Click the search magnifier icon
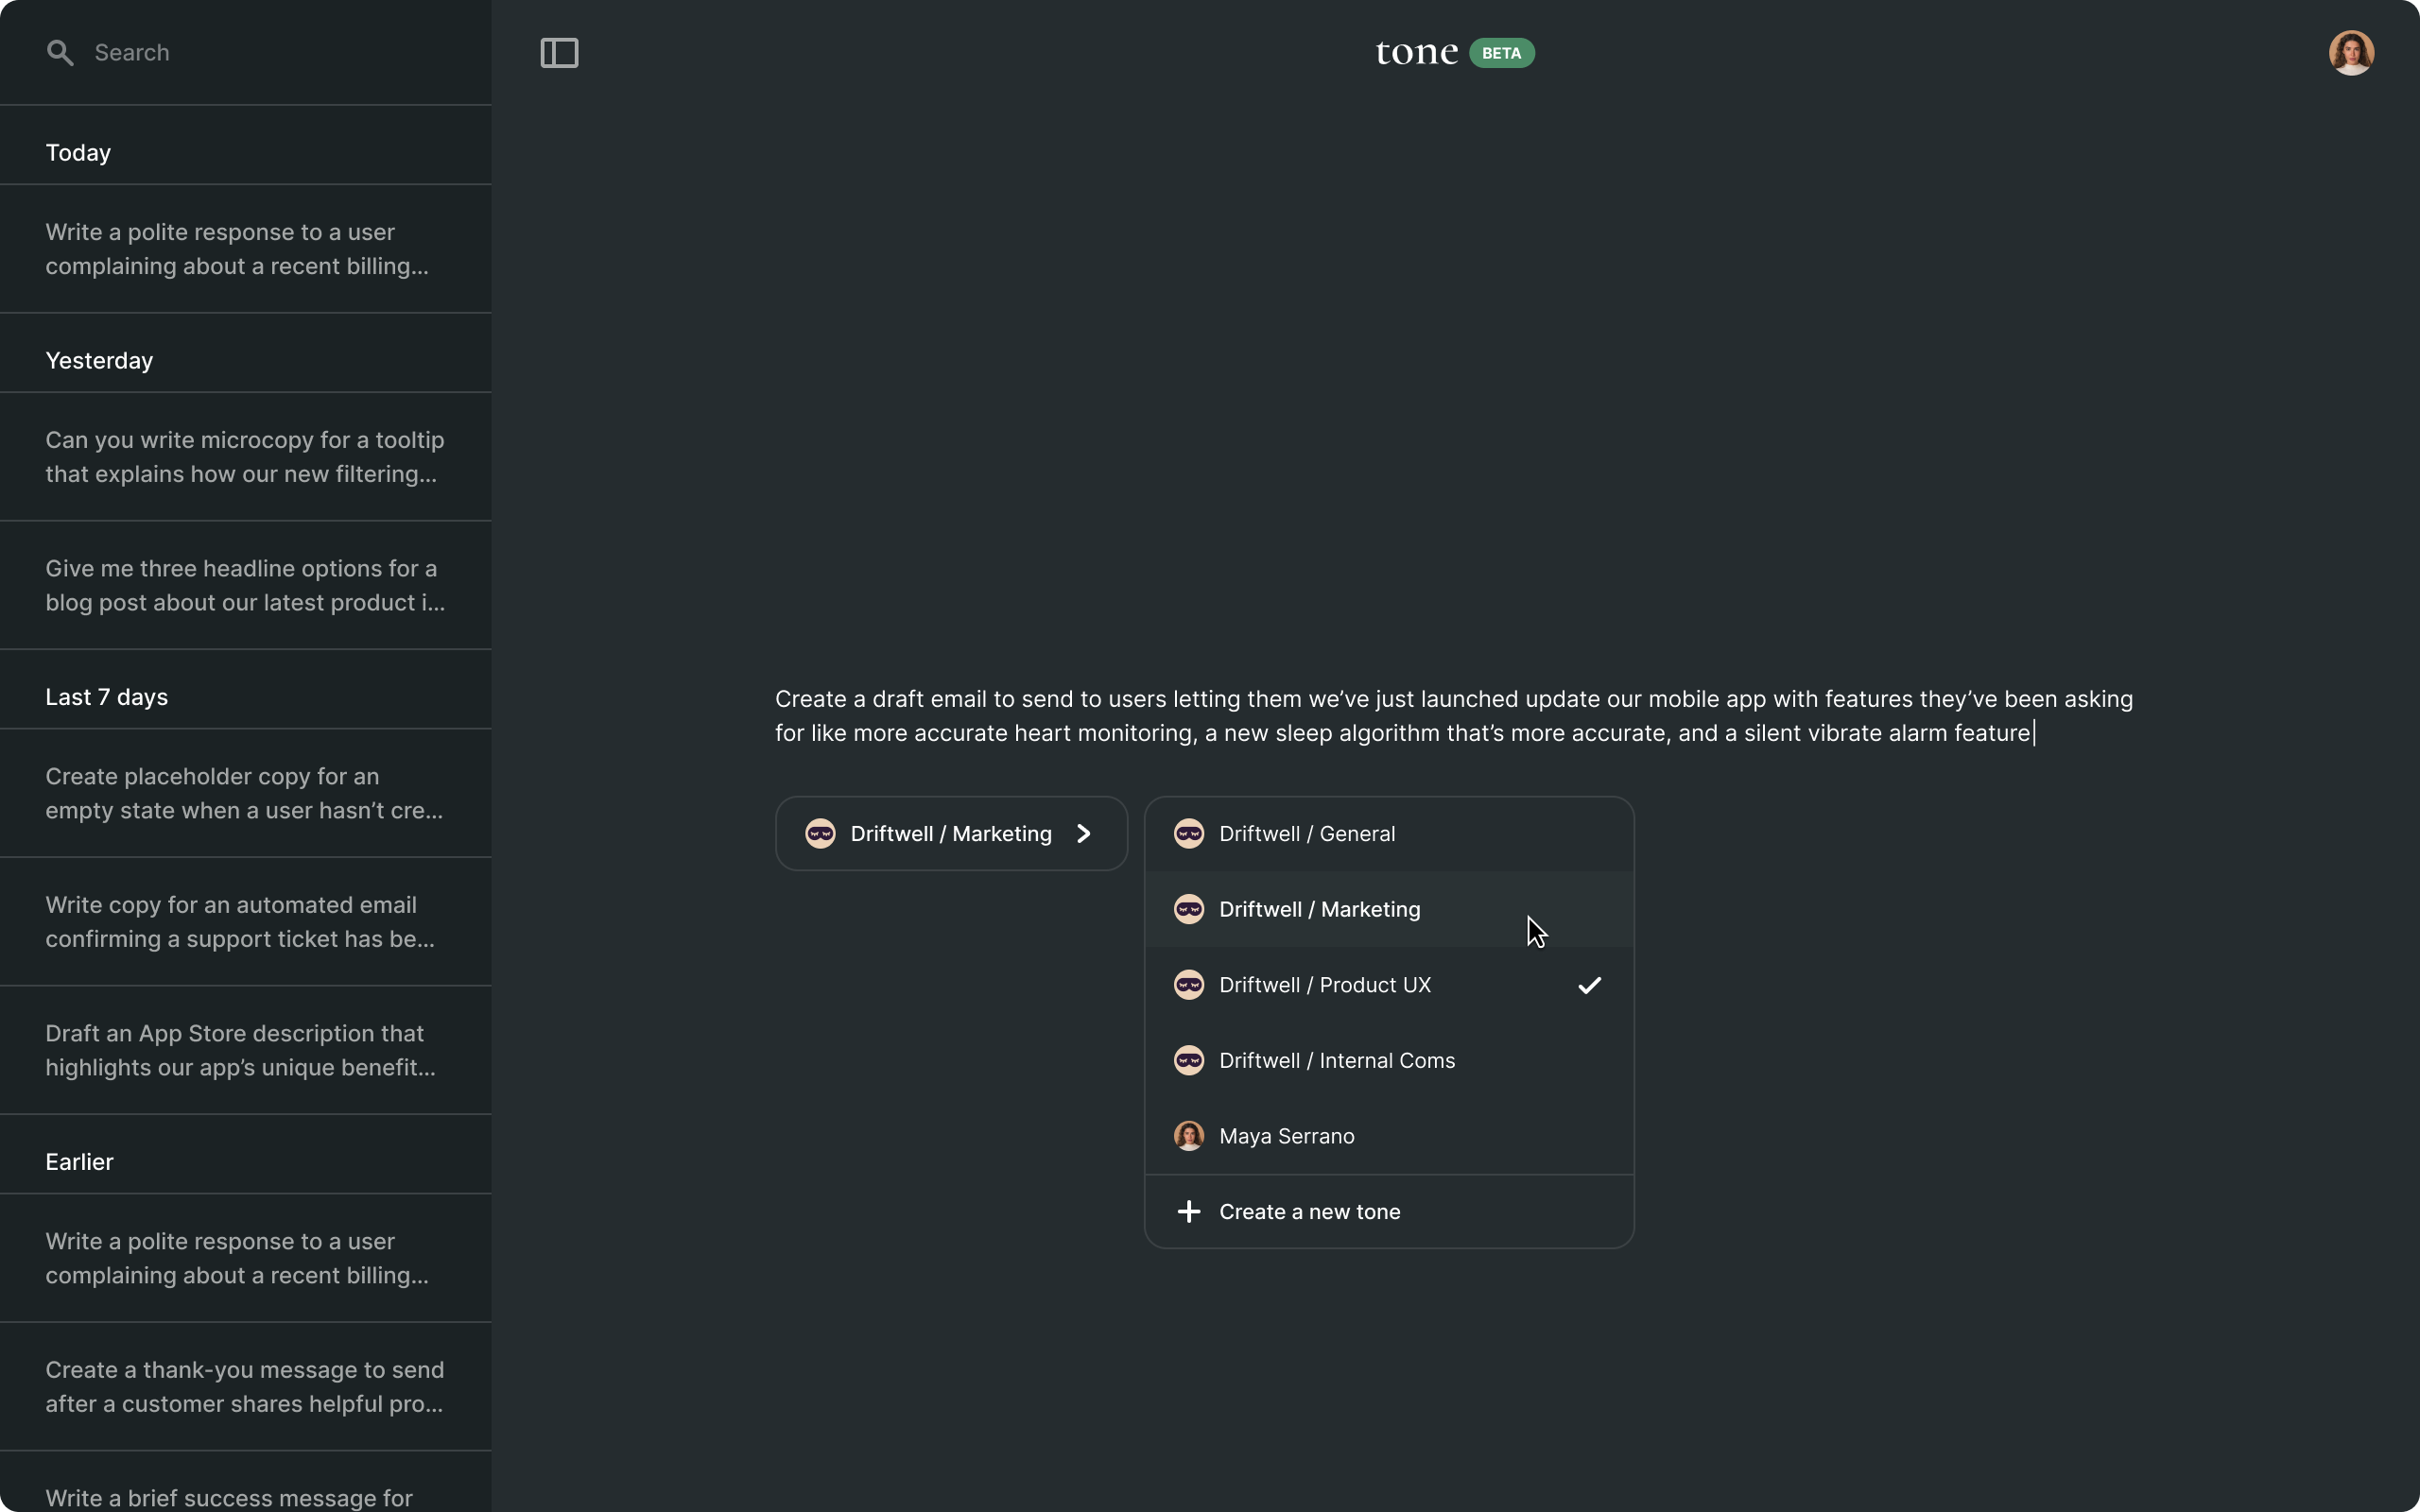The height and width of the screenshot is (1512, 2420). click(60, 53)
